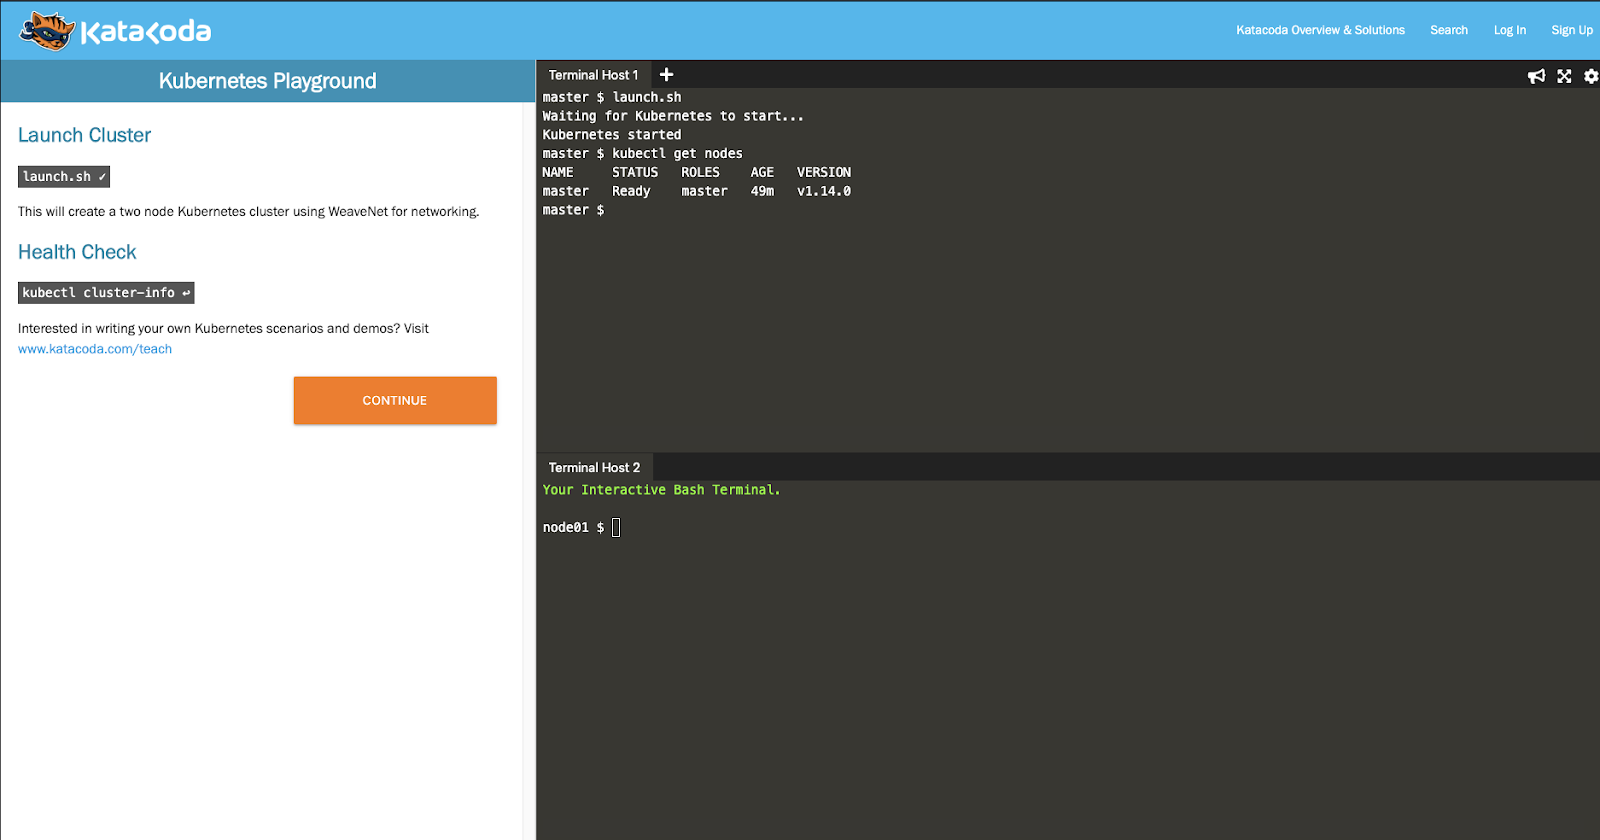
Task: Run the kubectl cluster-info command snippet
Action: click(106, 293)
